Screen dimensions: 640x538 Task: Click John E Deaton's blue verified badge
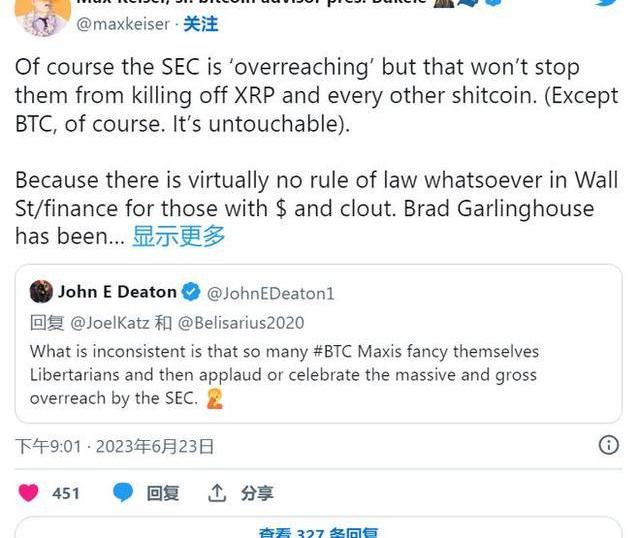pos(192,293)
